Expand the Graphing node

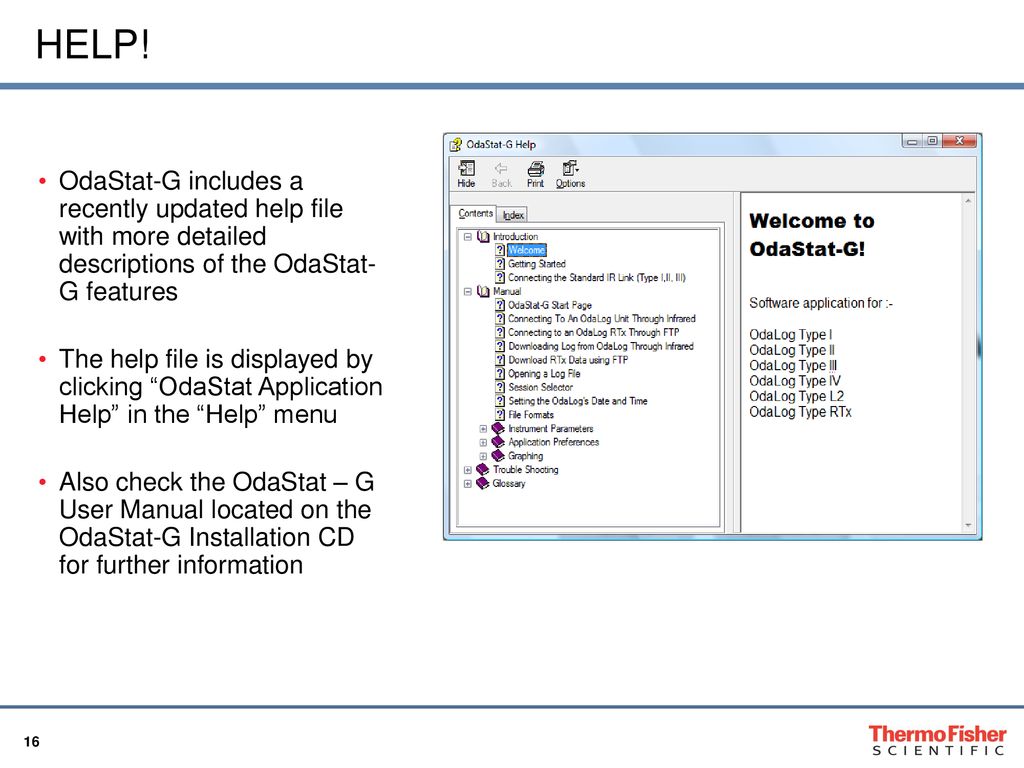coord(483,456)
